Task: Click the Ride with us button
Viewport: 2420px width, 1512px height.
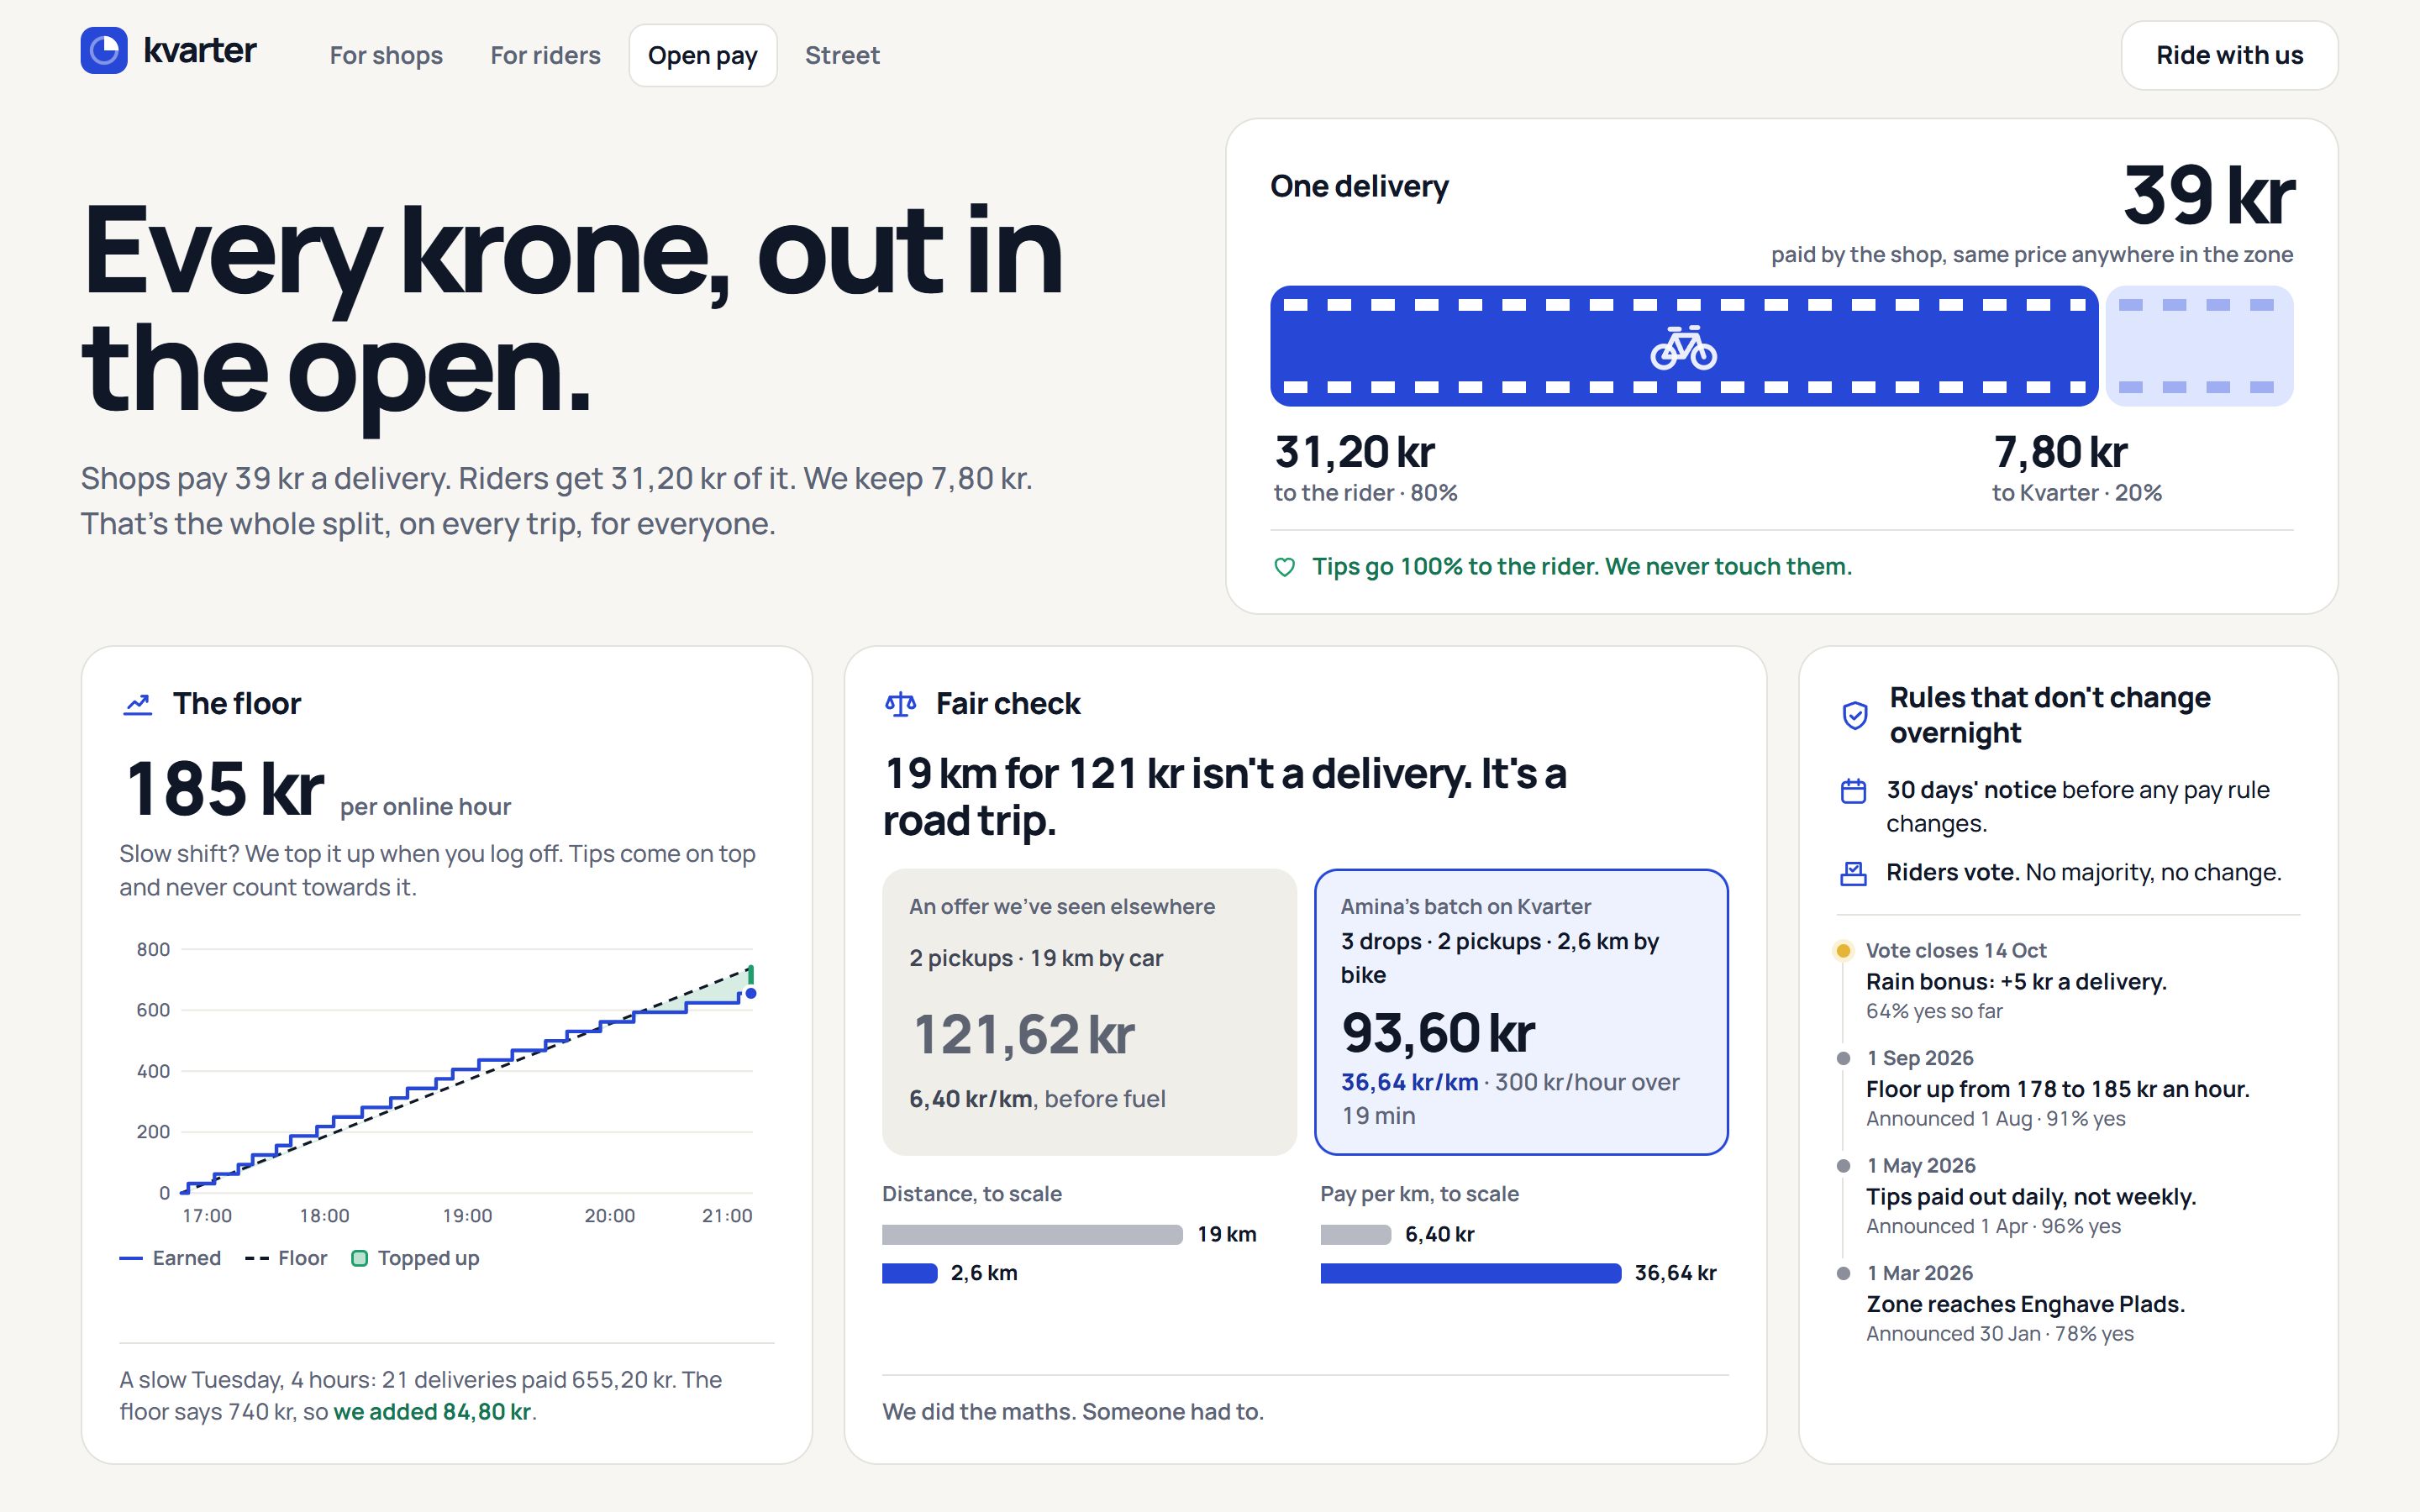Action: pos(2229,55)
